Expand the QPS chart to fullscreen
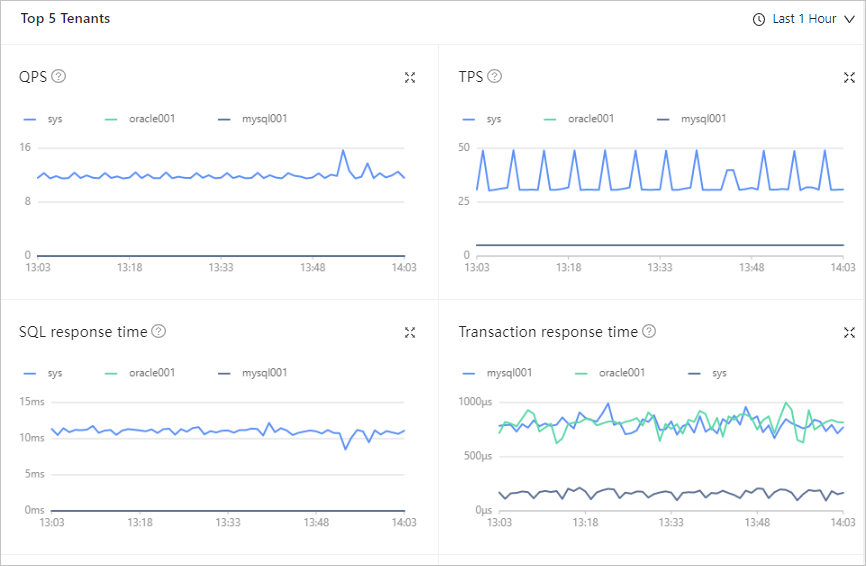 (410, 77)
